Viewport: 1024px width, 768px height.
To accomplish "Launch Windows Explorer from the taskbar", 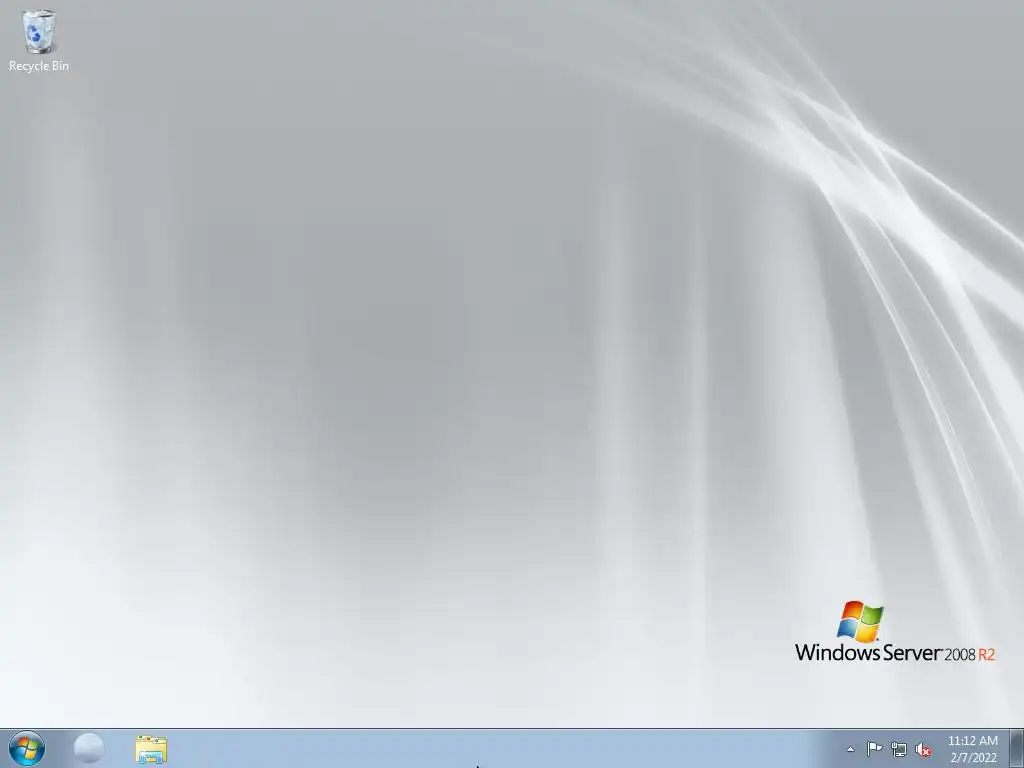I will pos(151,749).
